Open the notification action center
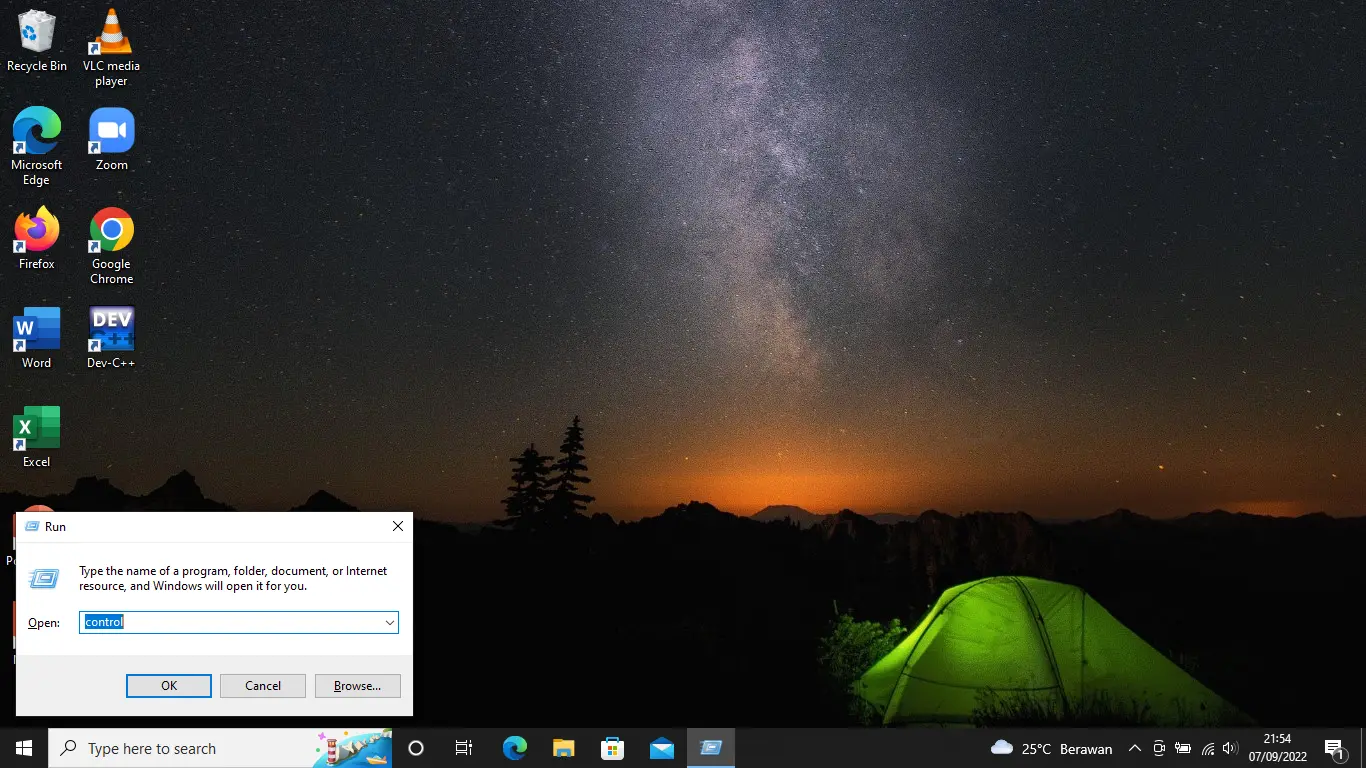Screen dimensions: 1366x768 1335,748
